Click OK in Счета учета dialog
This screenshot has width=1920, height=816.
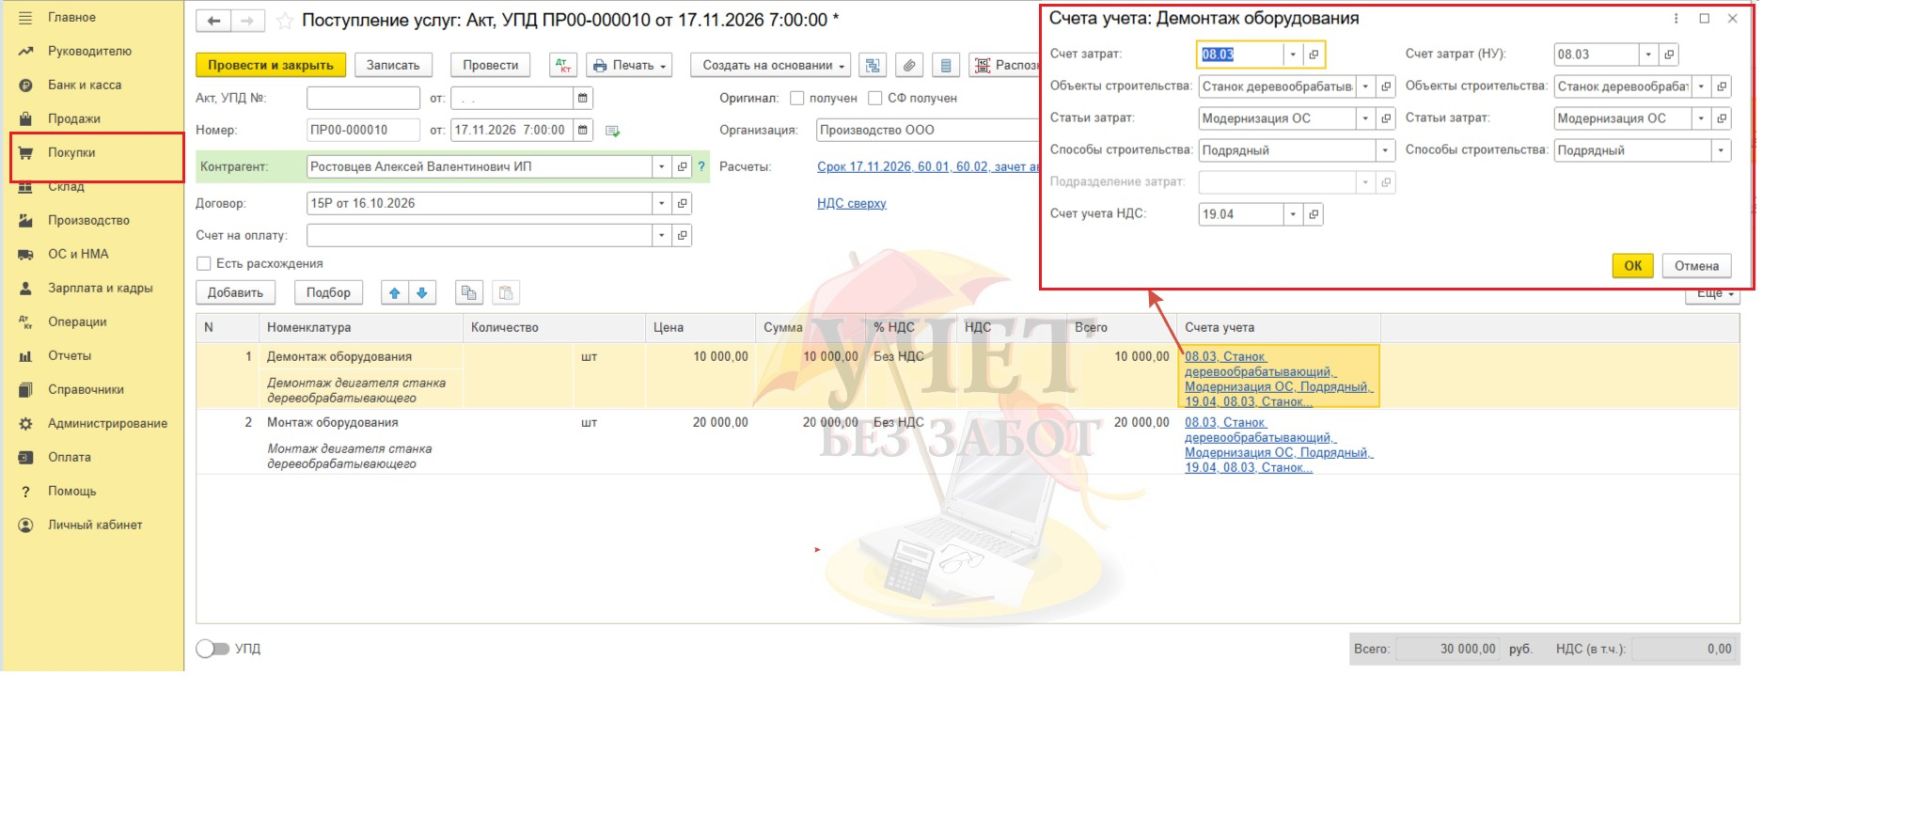[x=1632, y=266]
